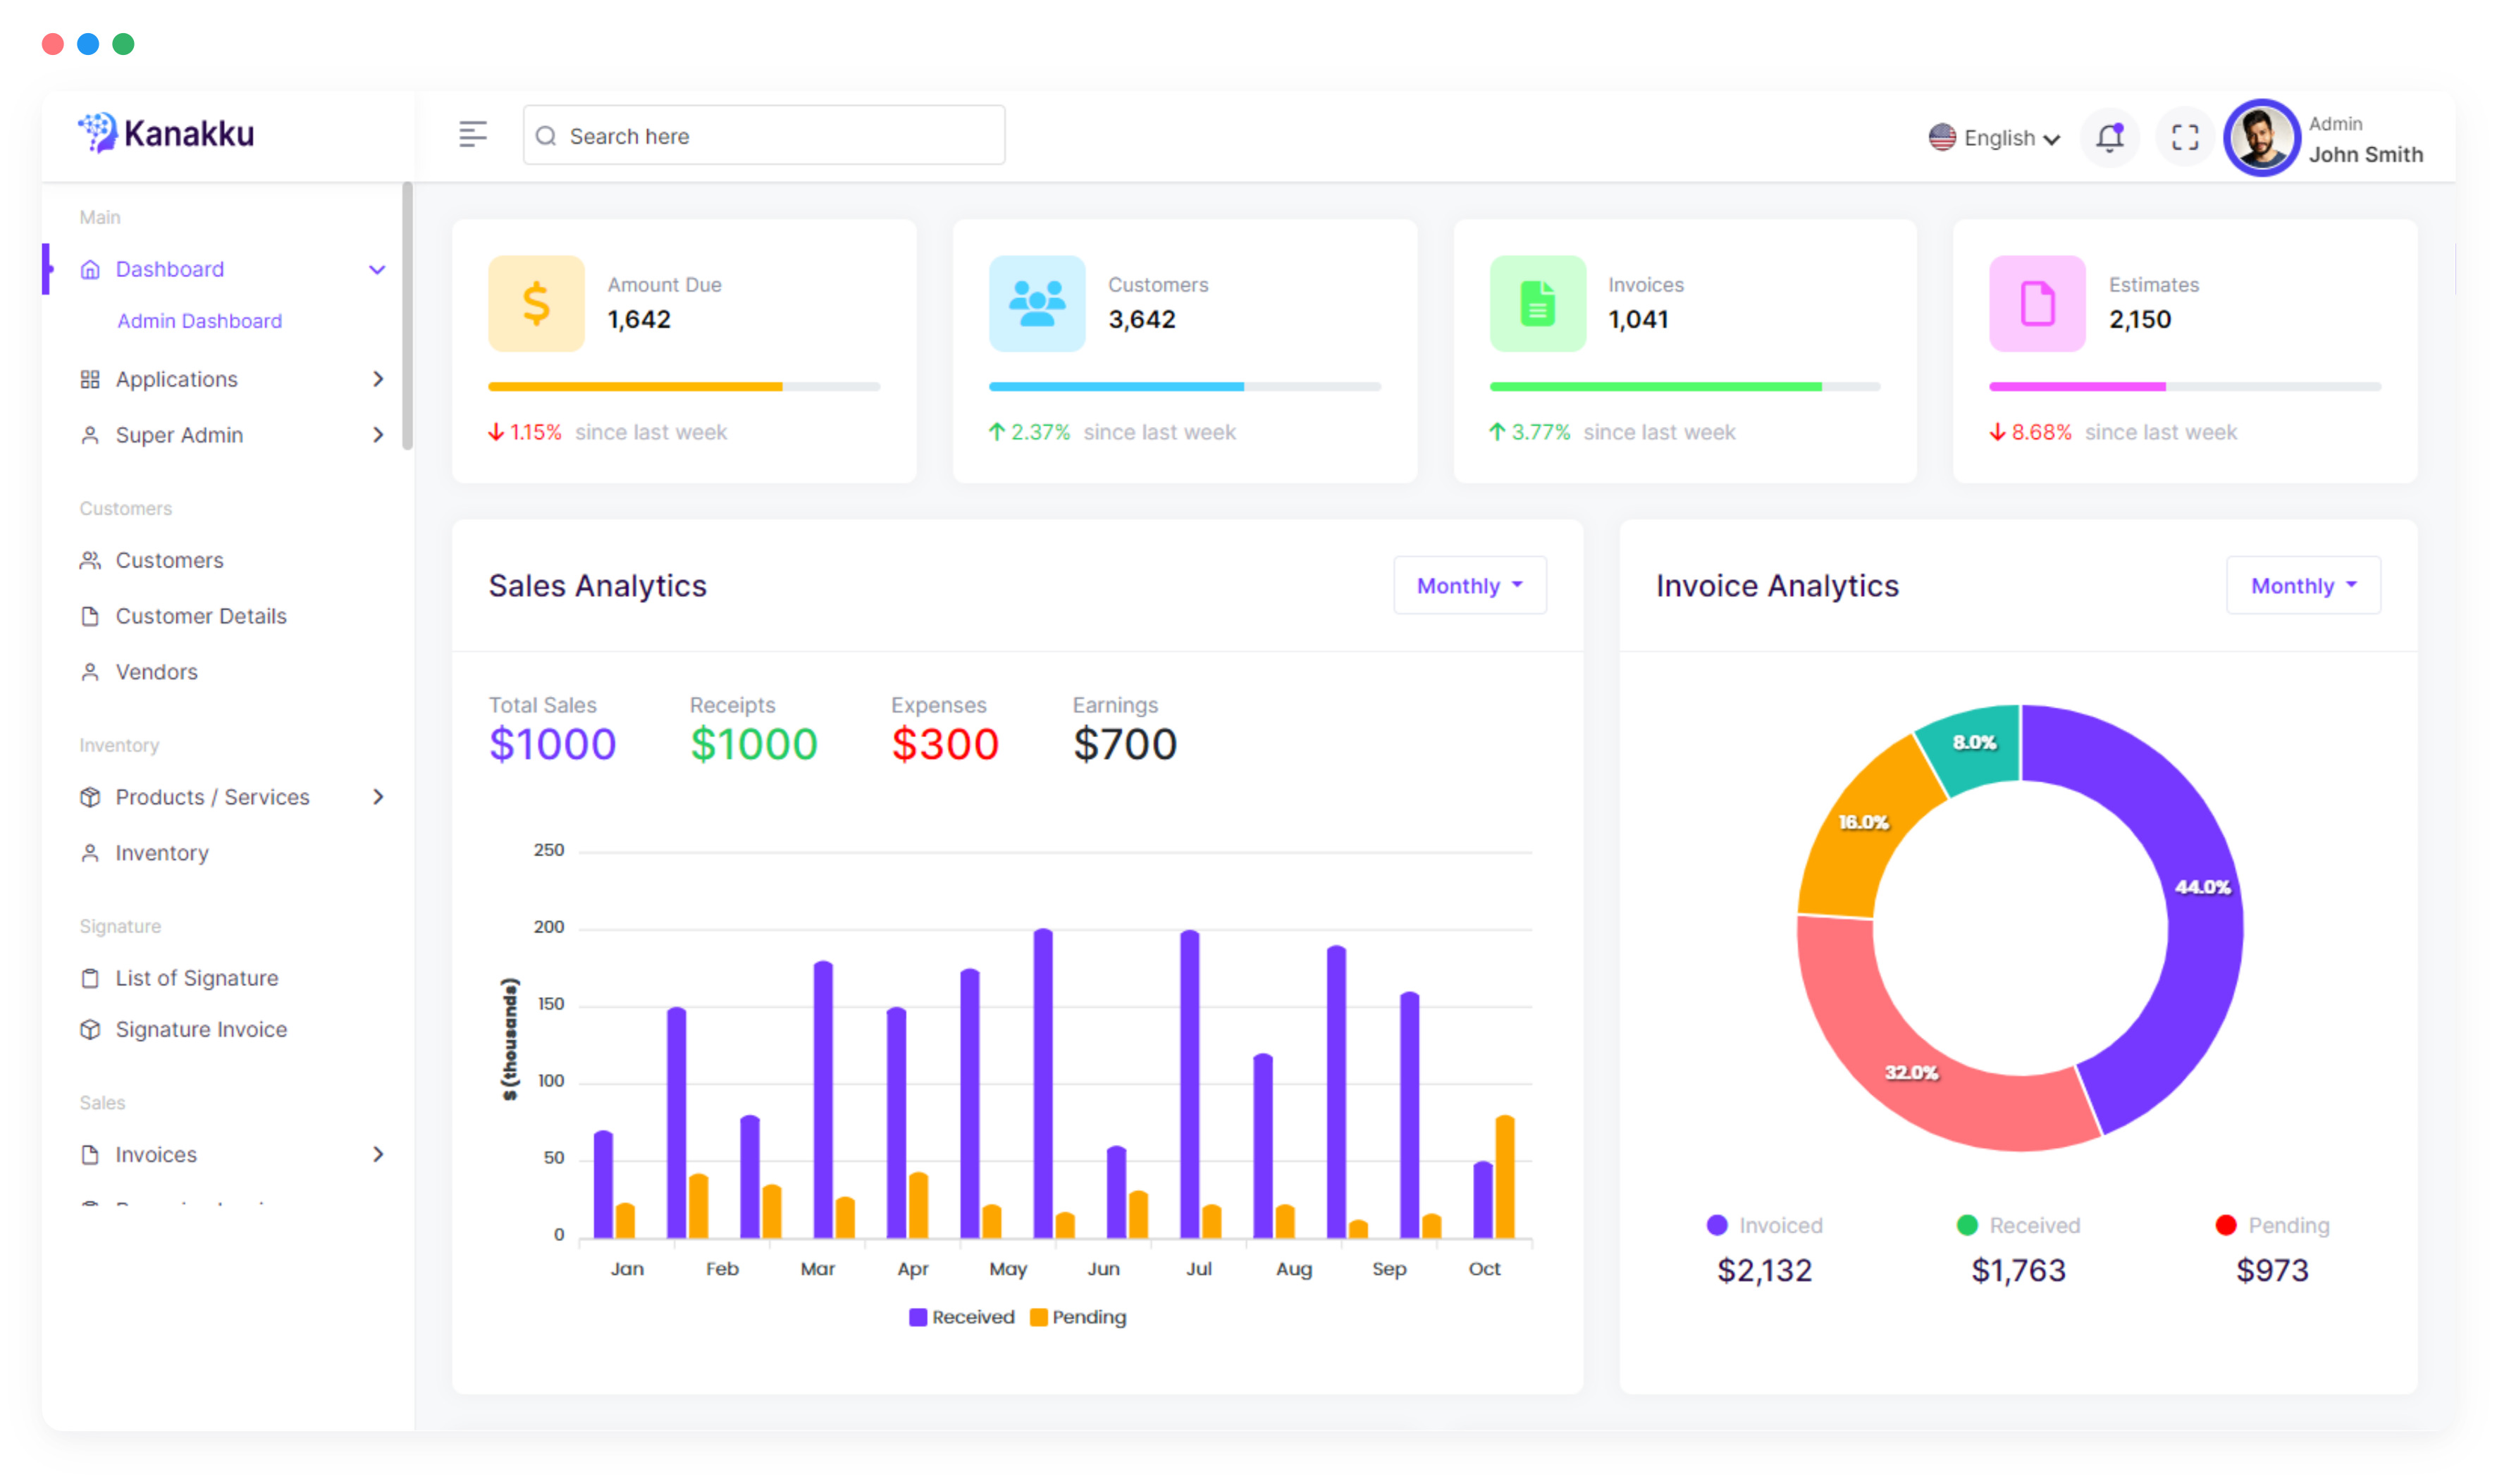Click the Kanakku logo

[x=167, y=133]
